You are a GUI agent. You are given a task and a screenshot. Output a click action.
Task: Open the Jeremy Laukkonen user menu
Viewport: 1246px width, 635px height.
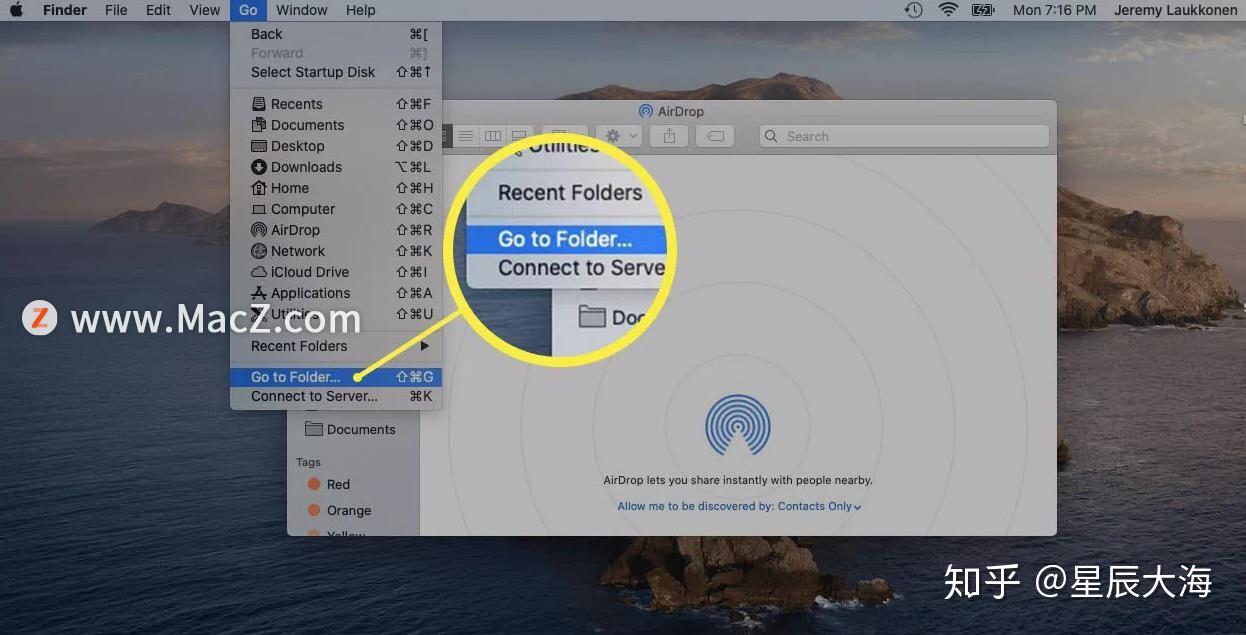click(1176, 10)
